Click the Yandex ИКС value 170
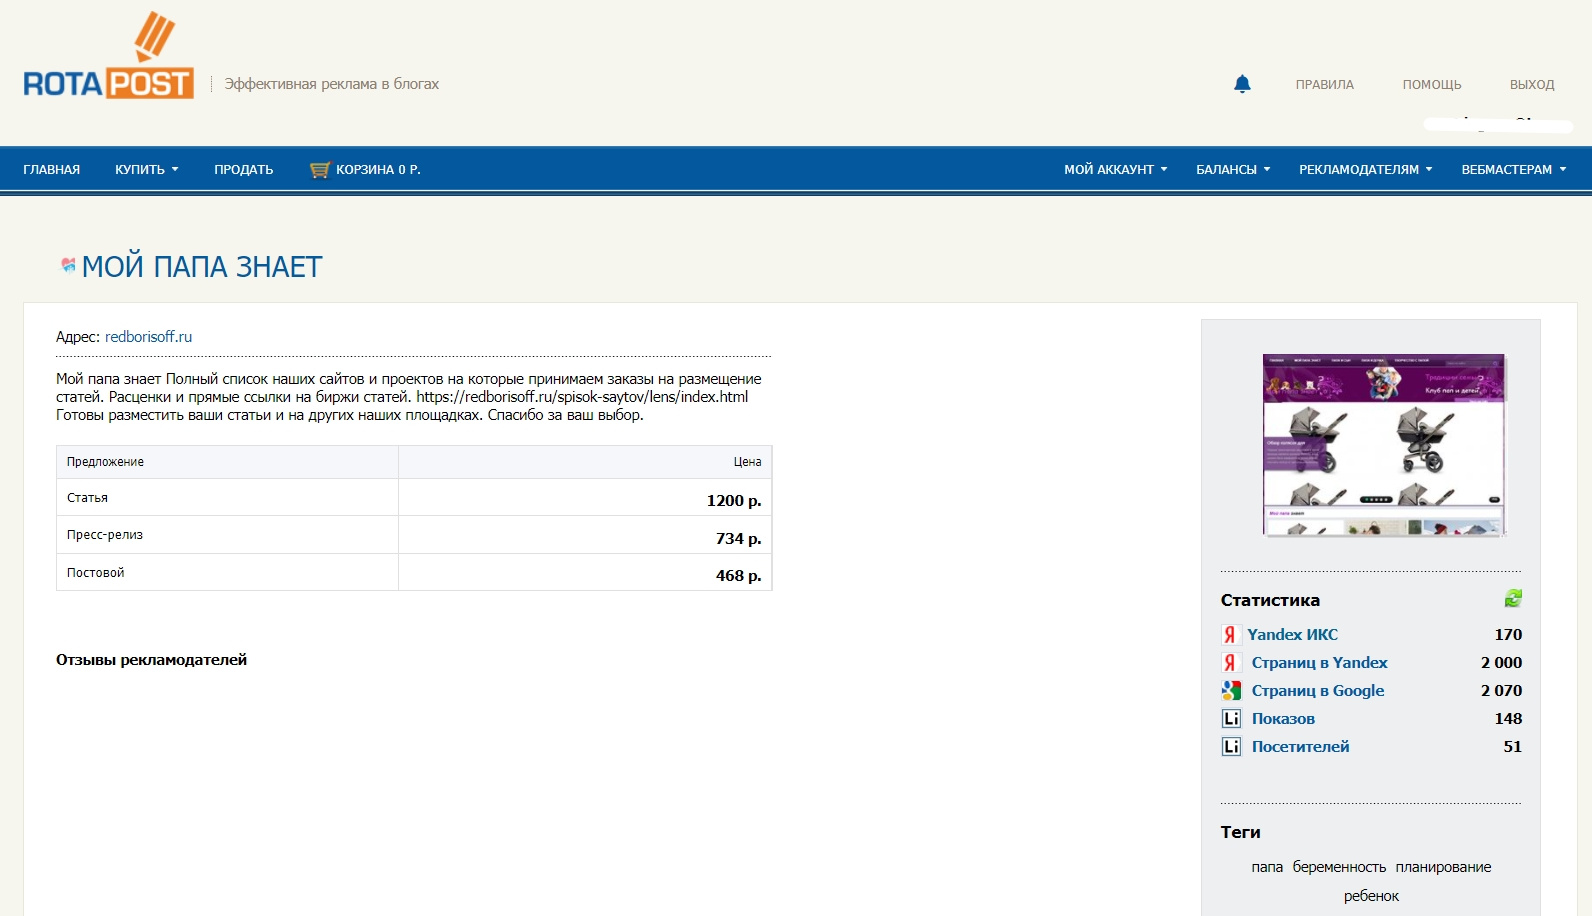The height and width of the screenshot is (916, 1592). point(1508,634)
